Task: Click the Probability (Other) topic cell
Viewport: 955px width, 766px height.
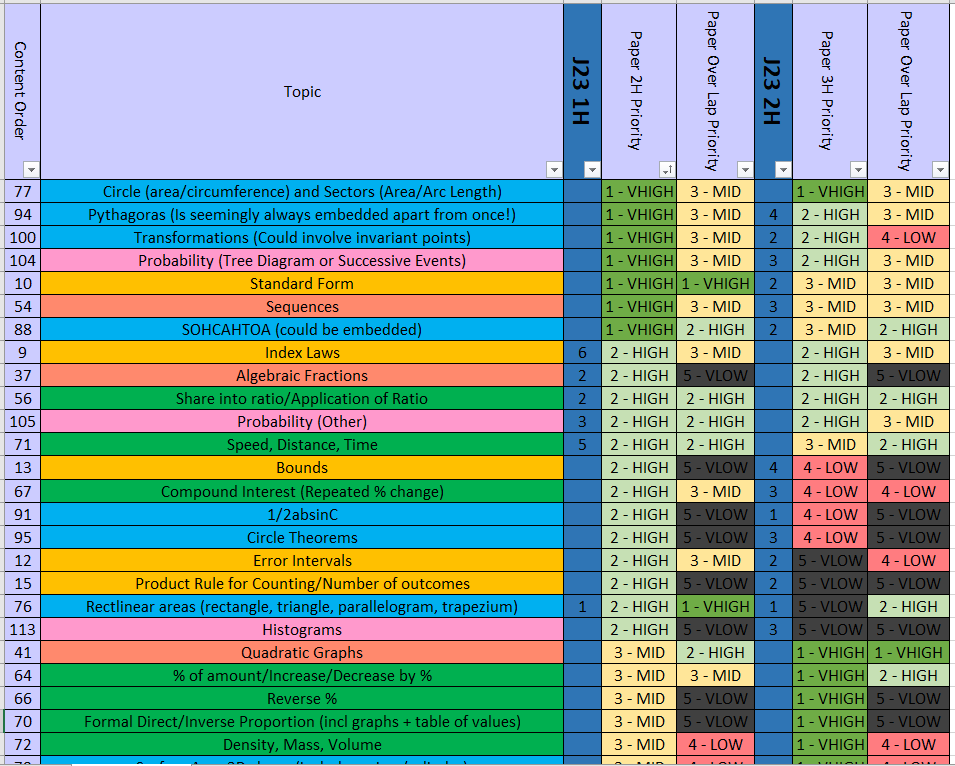Action: tap(302, 421)
